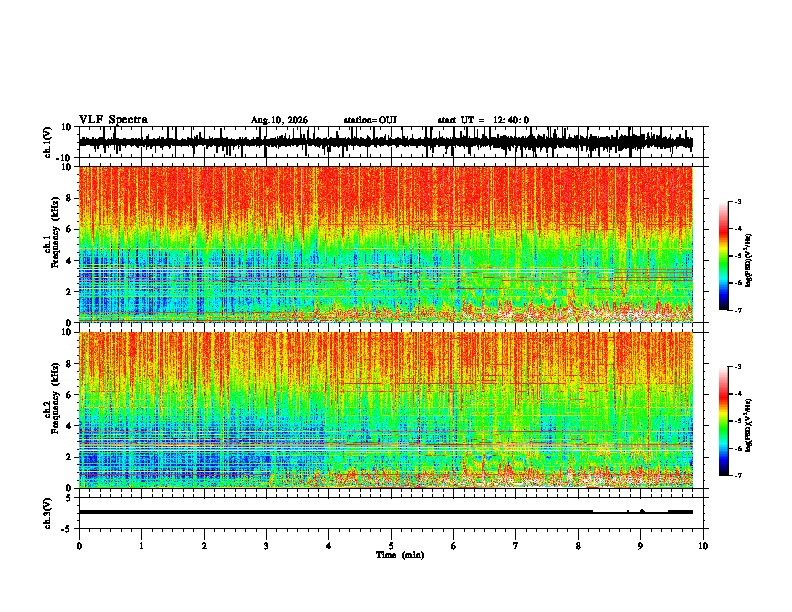The image size is (792, 612).
Task: Click the ch.1 spectrogram panel
Action: [385, 244]
